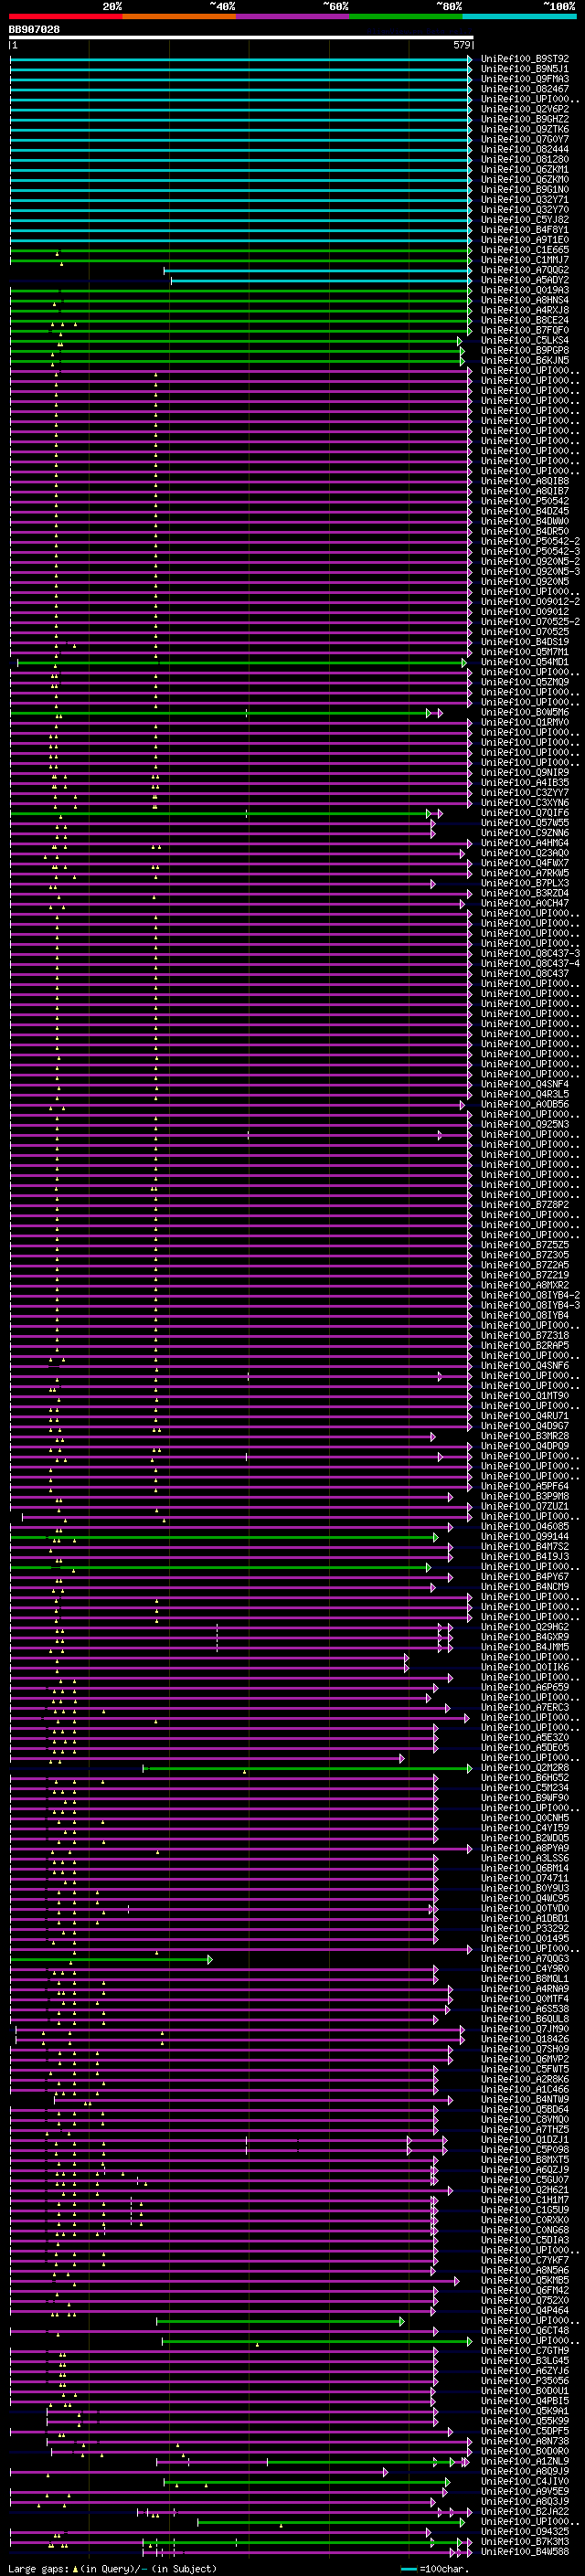Select hit label UniRef100_A7QQG3
The height and width of the screenshot is (2576, 585).
click(x=525, y=1959)
